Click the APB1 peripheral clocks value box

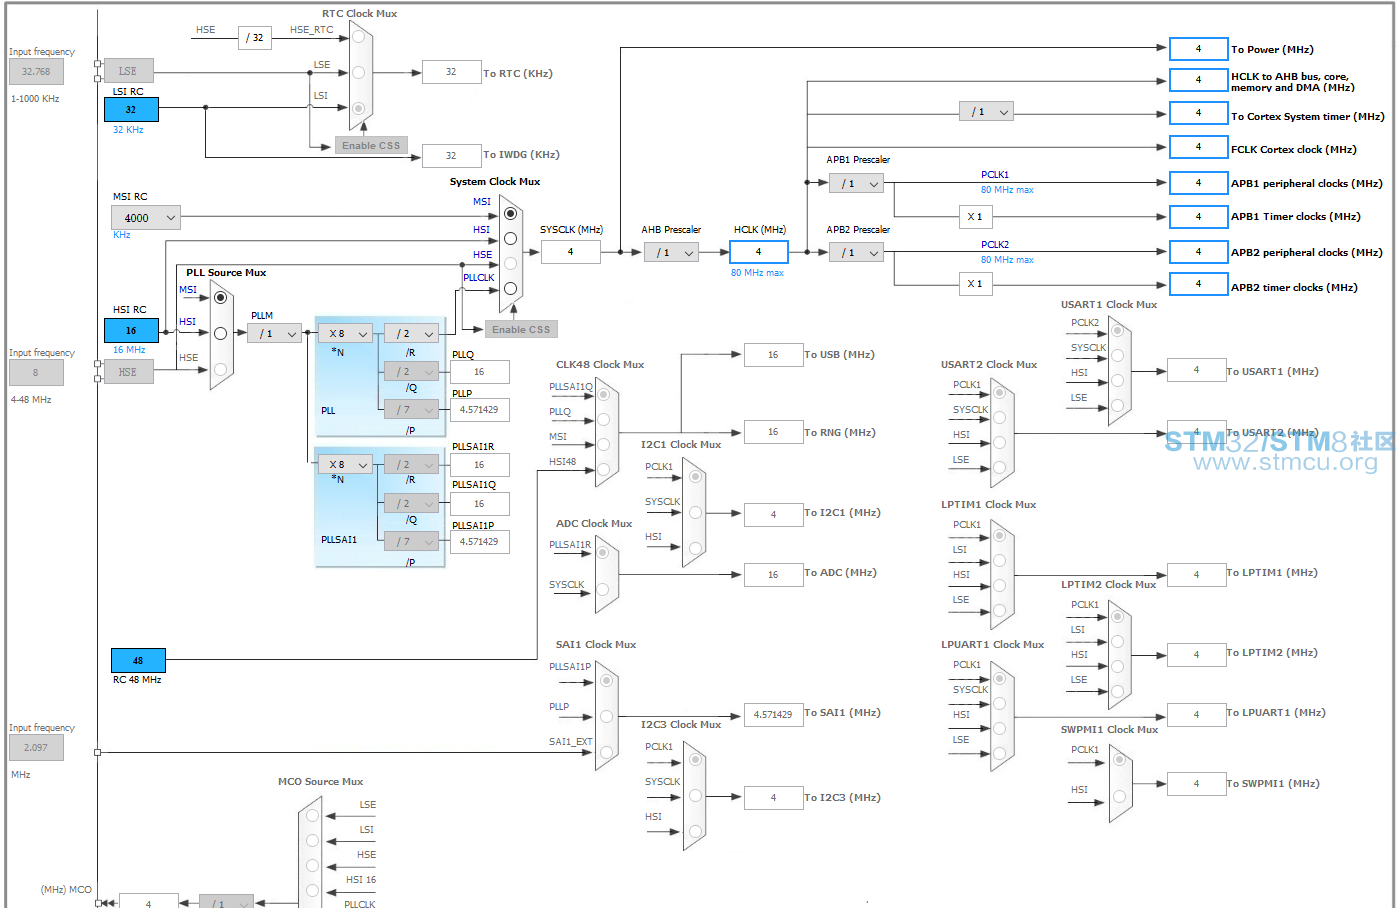click(x=1199, y=183)
